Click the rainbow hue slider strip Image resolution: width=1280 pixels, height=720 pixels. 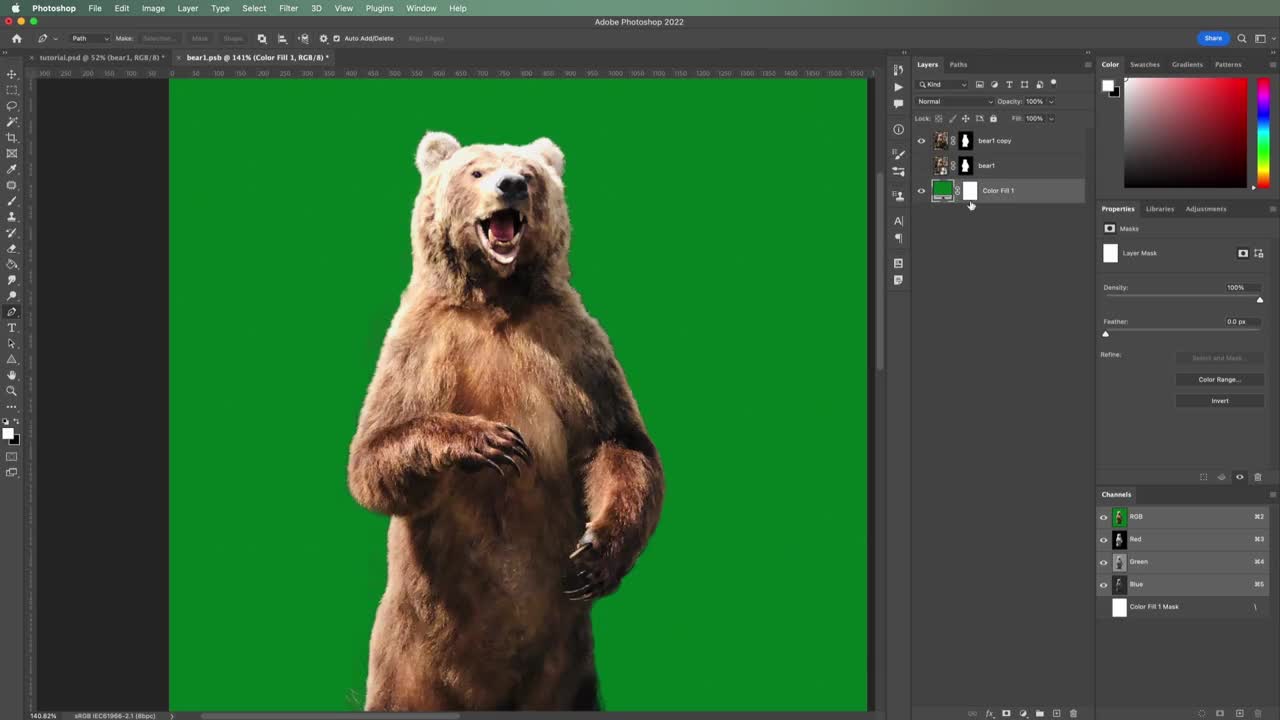1263,133
